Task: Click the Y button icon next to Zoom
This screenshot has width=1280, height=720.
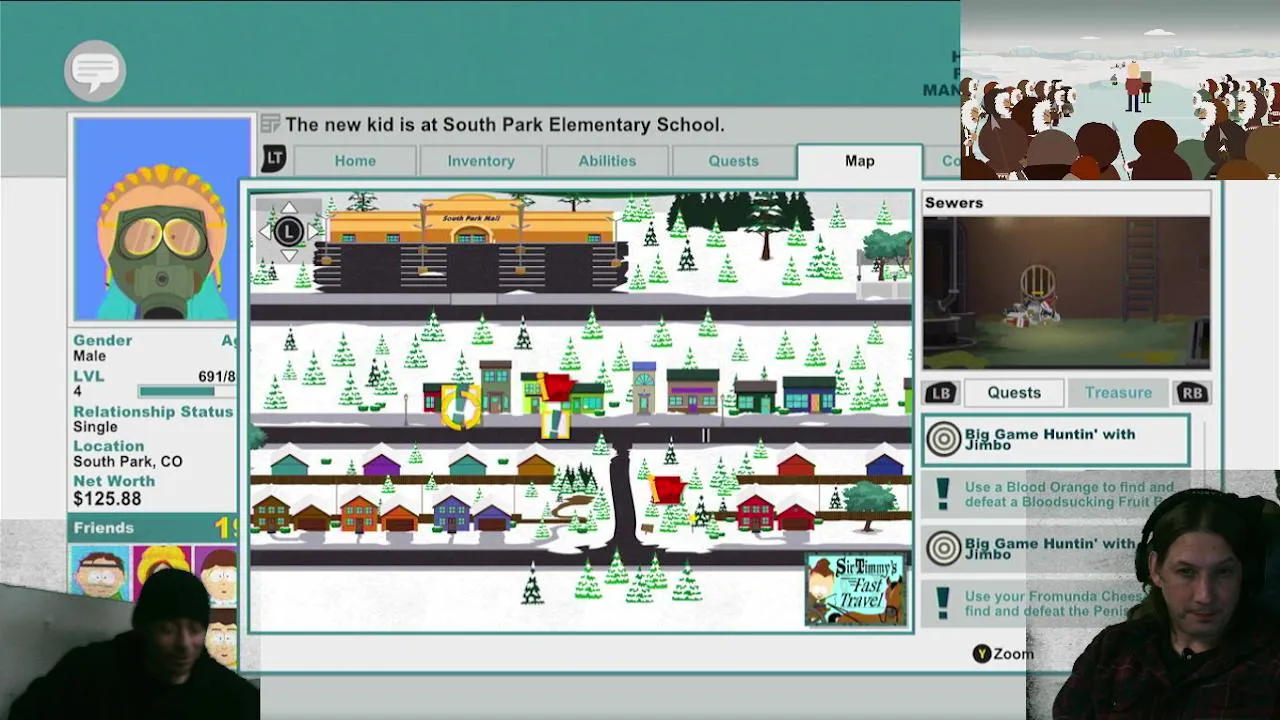Action: tap(982, 653)
